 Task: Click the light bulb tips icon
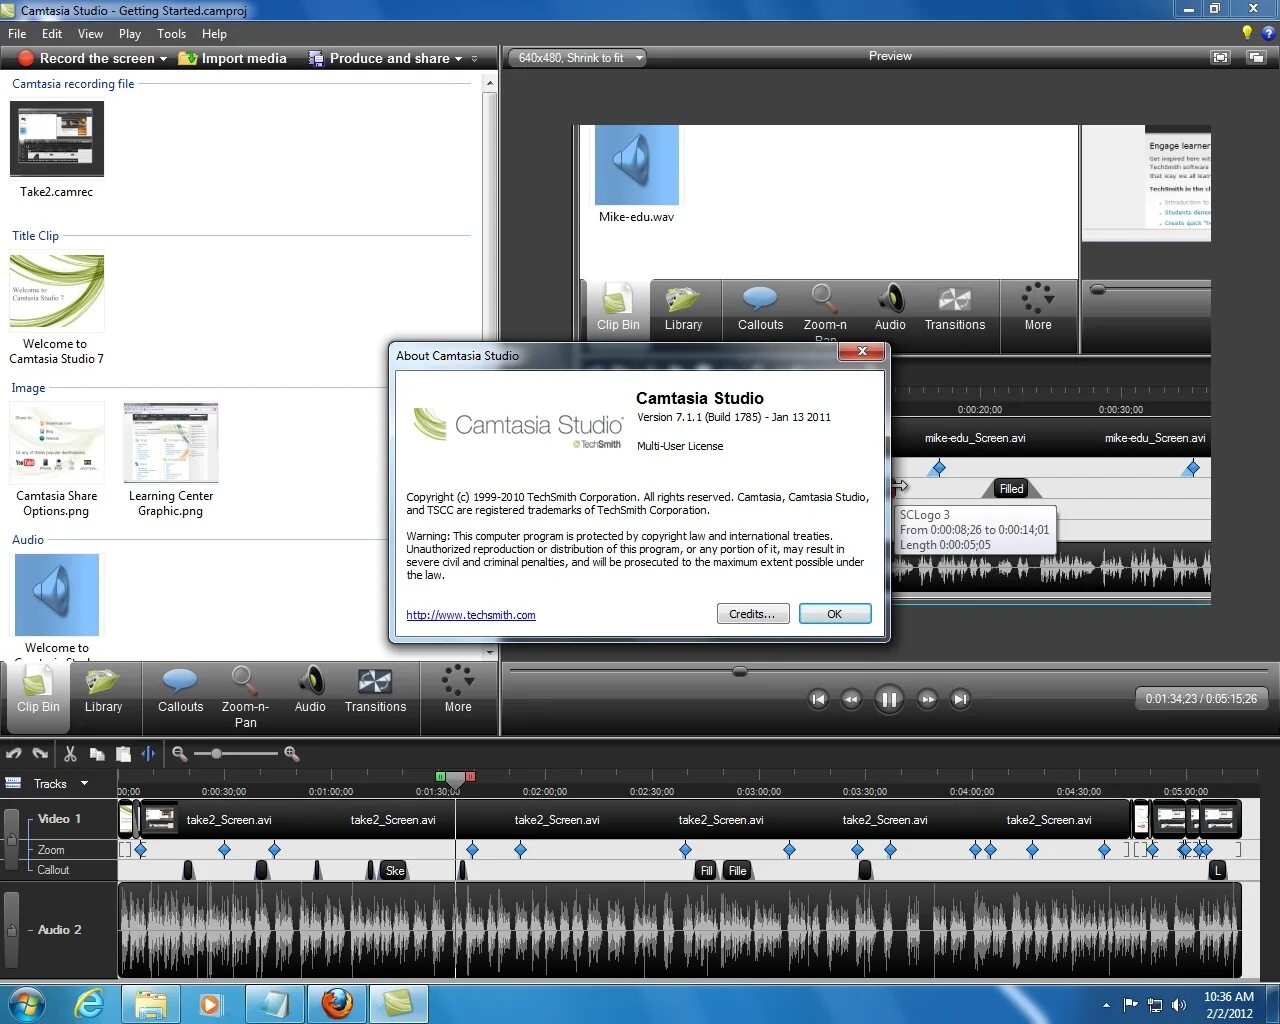(x=1246, y=33)
